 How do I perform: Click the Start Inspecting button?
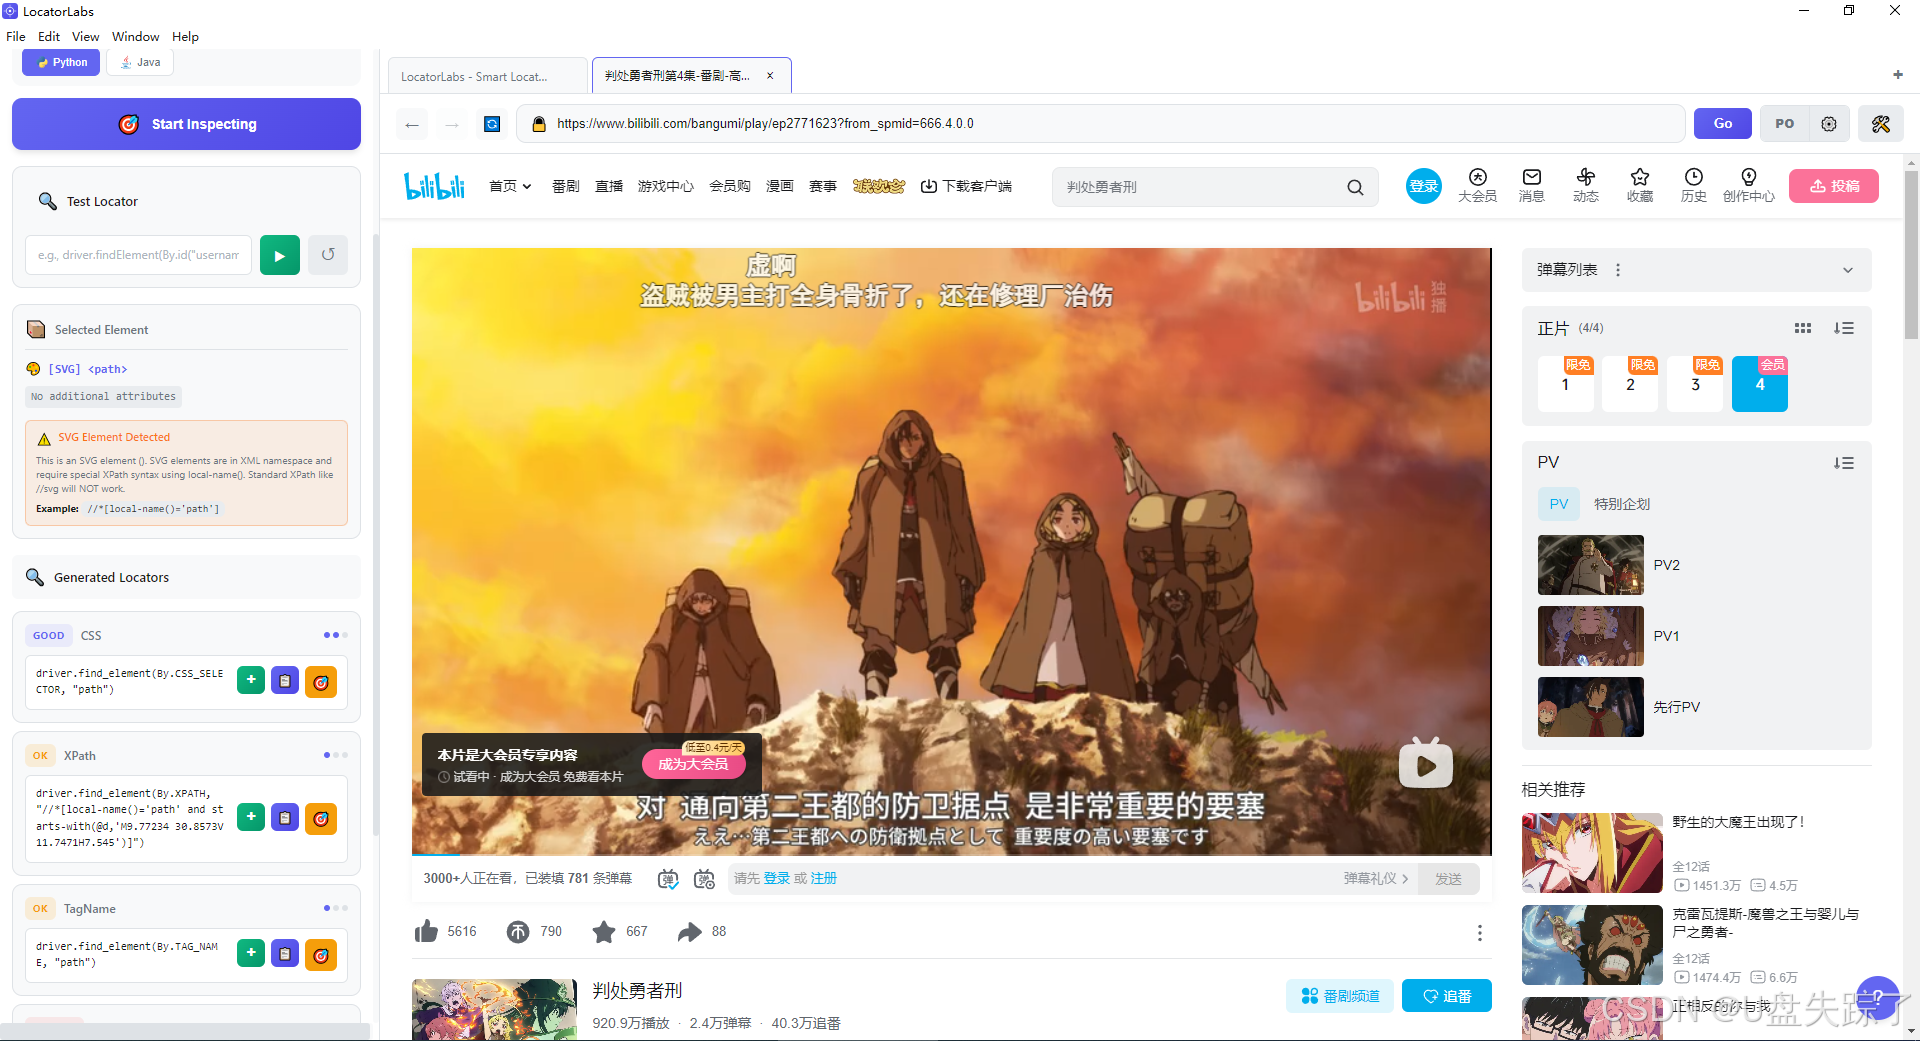pyautogui.click(x=186, y=124)
